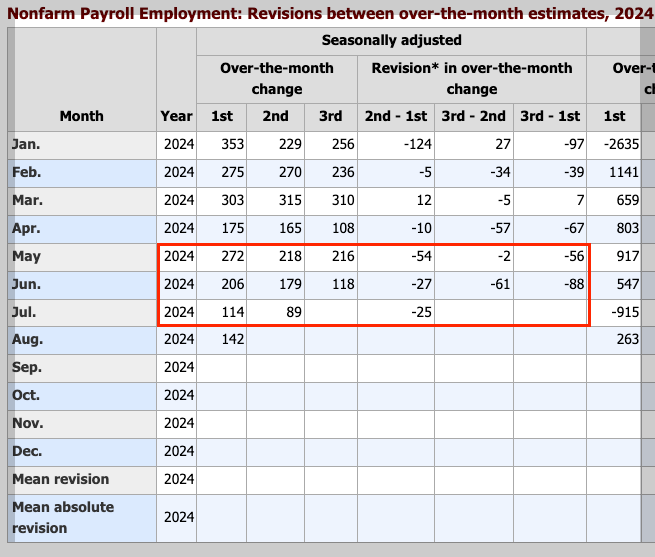Click February's third estimate 236

(x=343, y=172)
